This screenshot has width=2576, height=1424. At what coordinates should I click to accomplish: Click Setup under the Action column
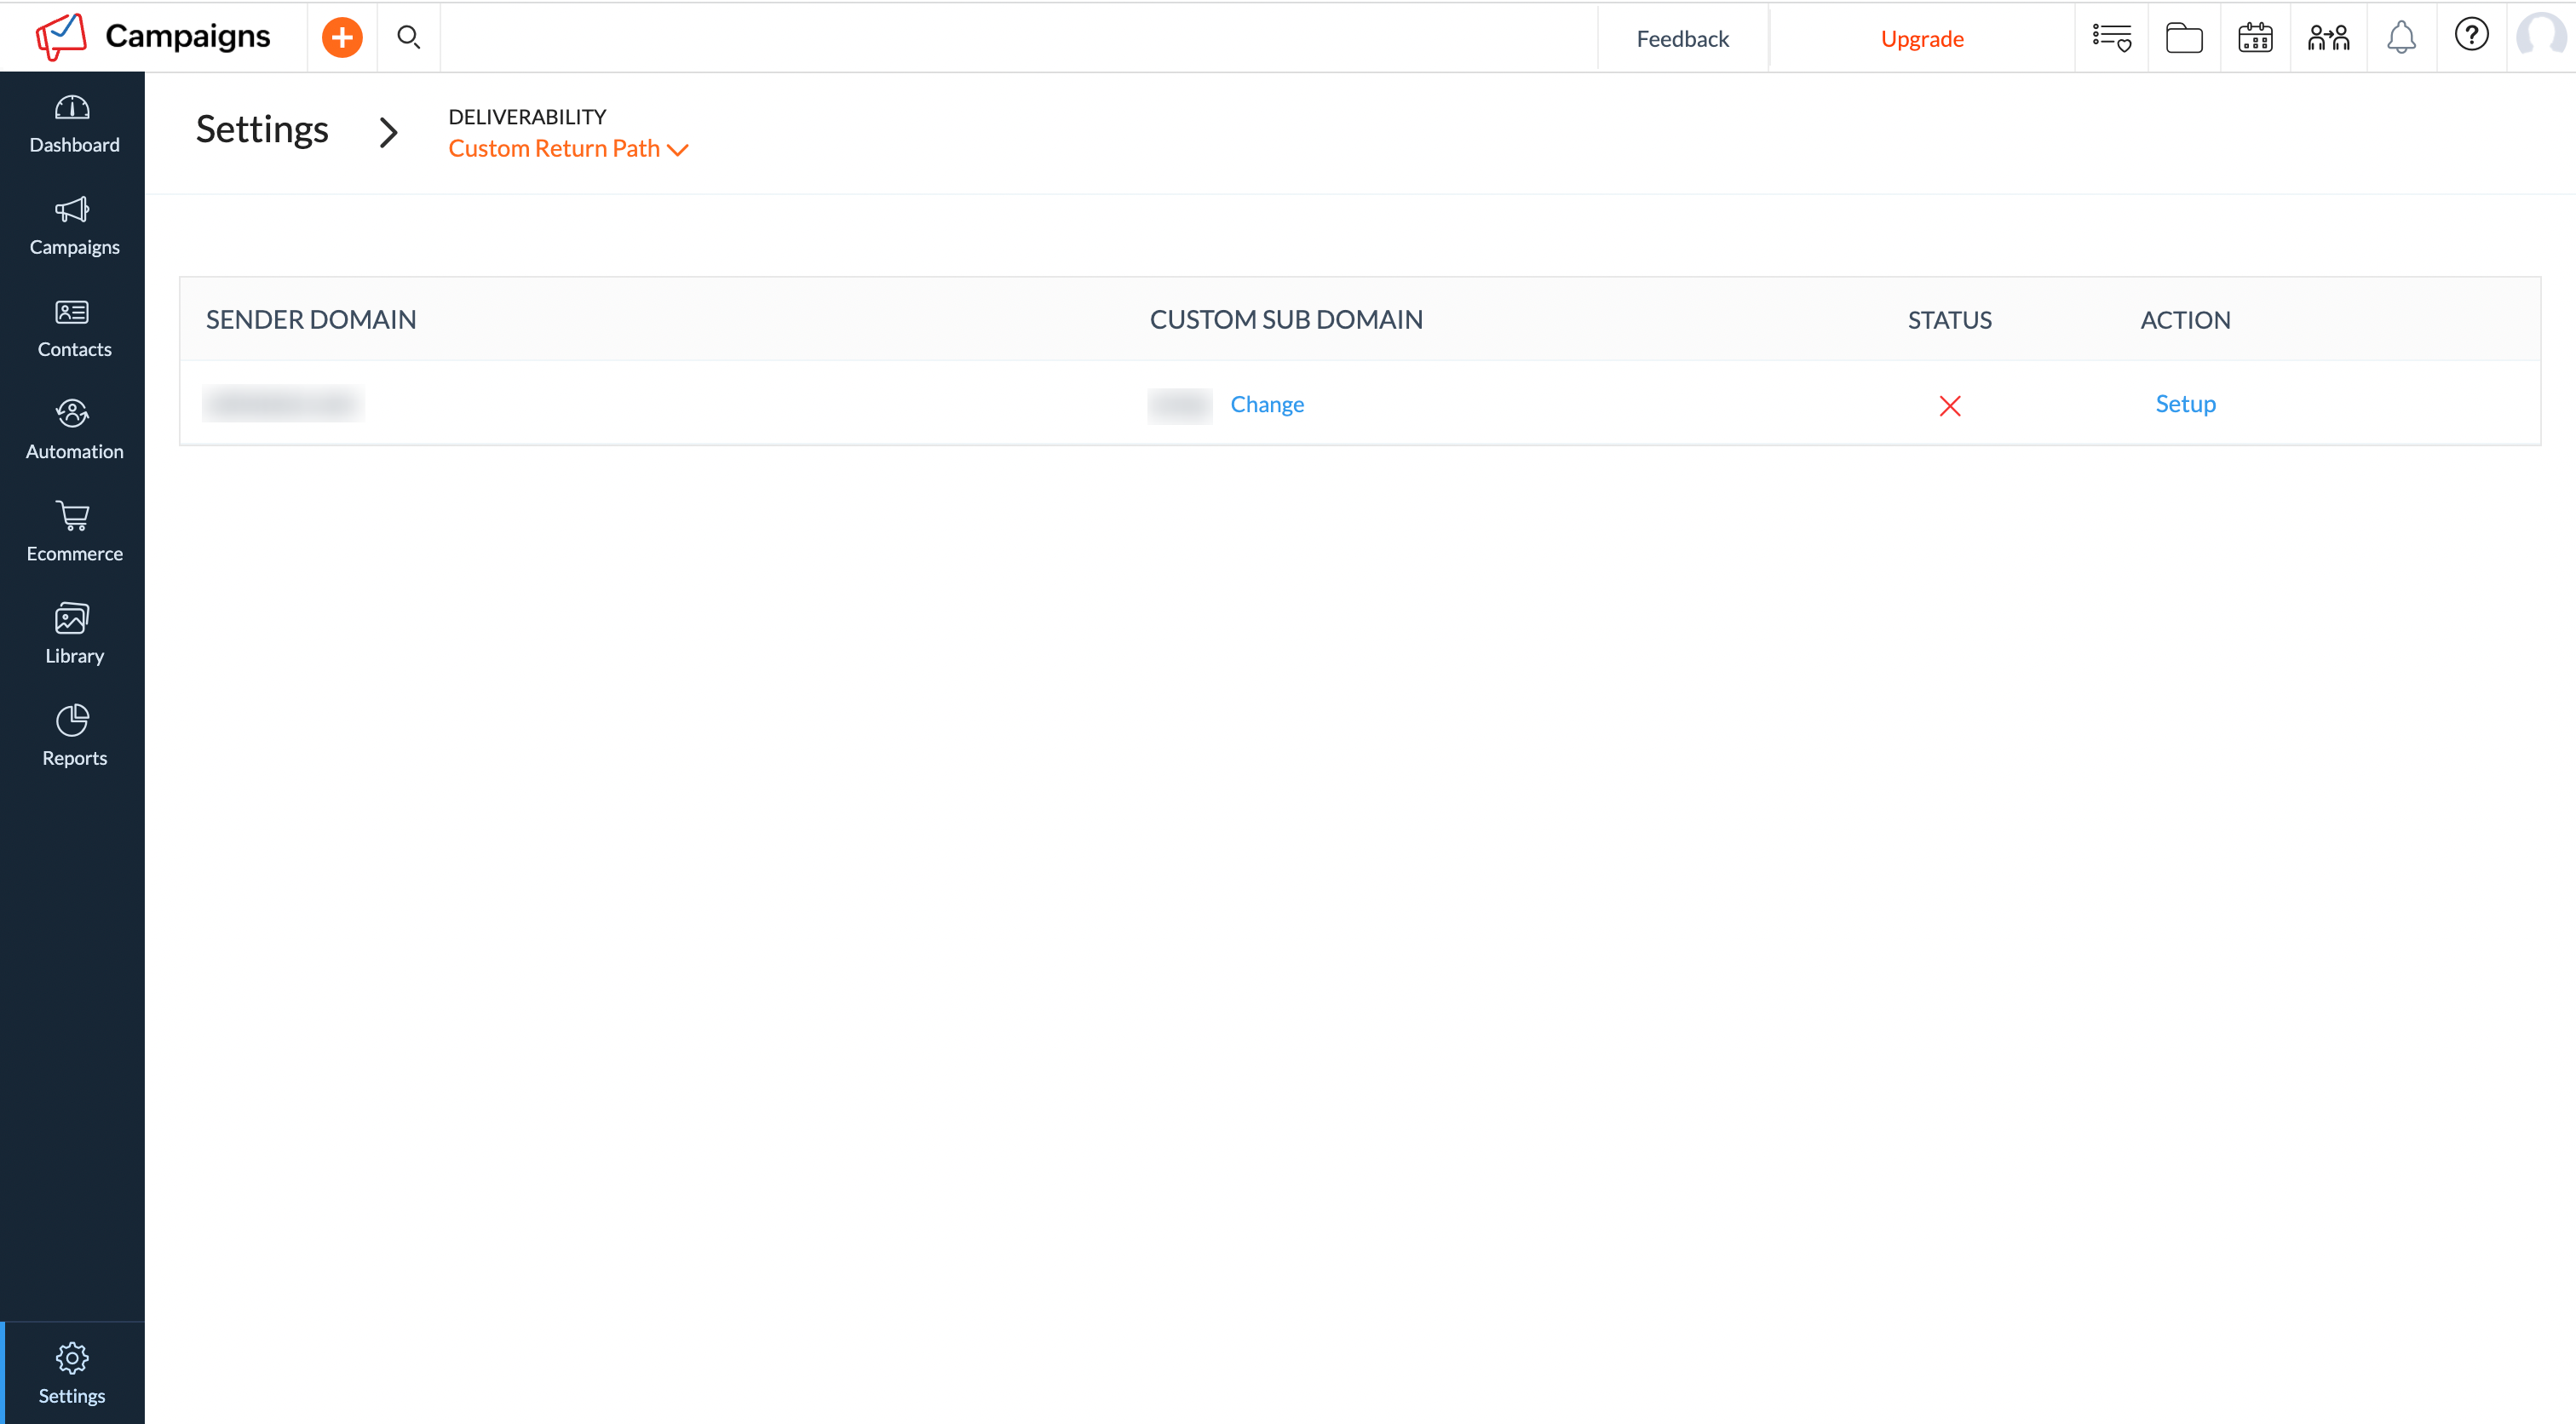(x=2185, y=403)
